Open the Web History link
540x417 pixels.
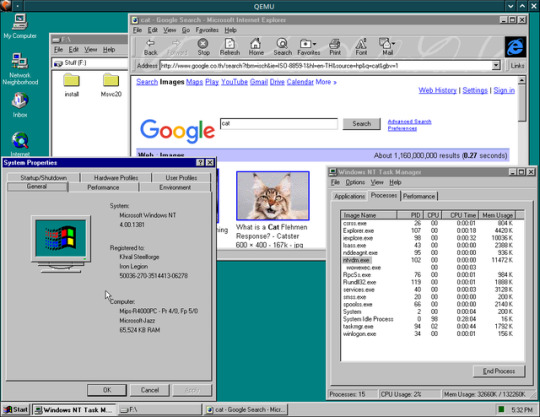click(437, 90)
